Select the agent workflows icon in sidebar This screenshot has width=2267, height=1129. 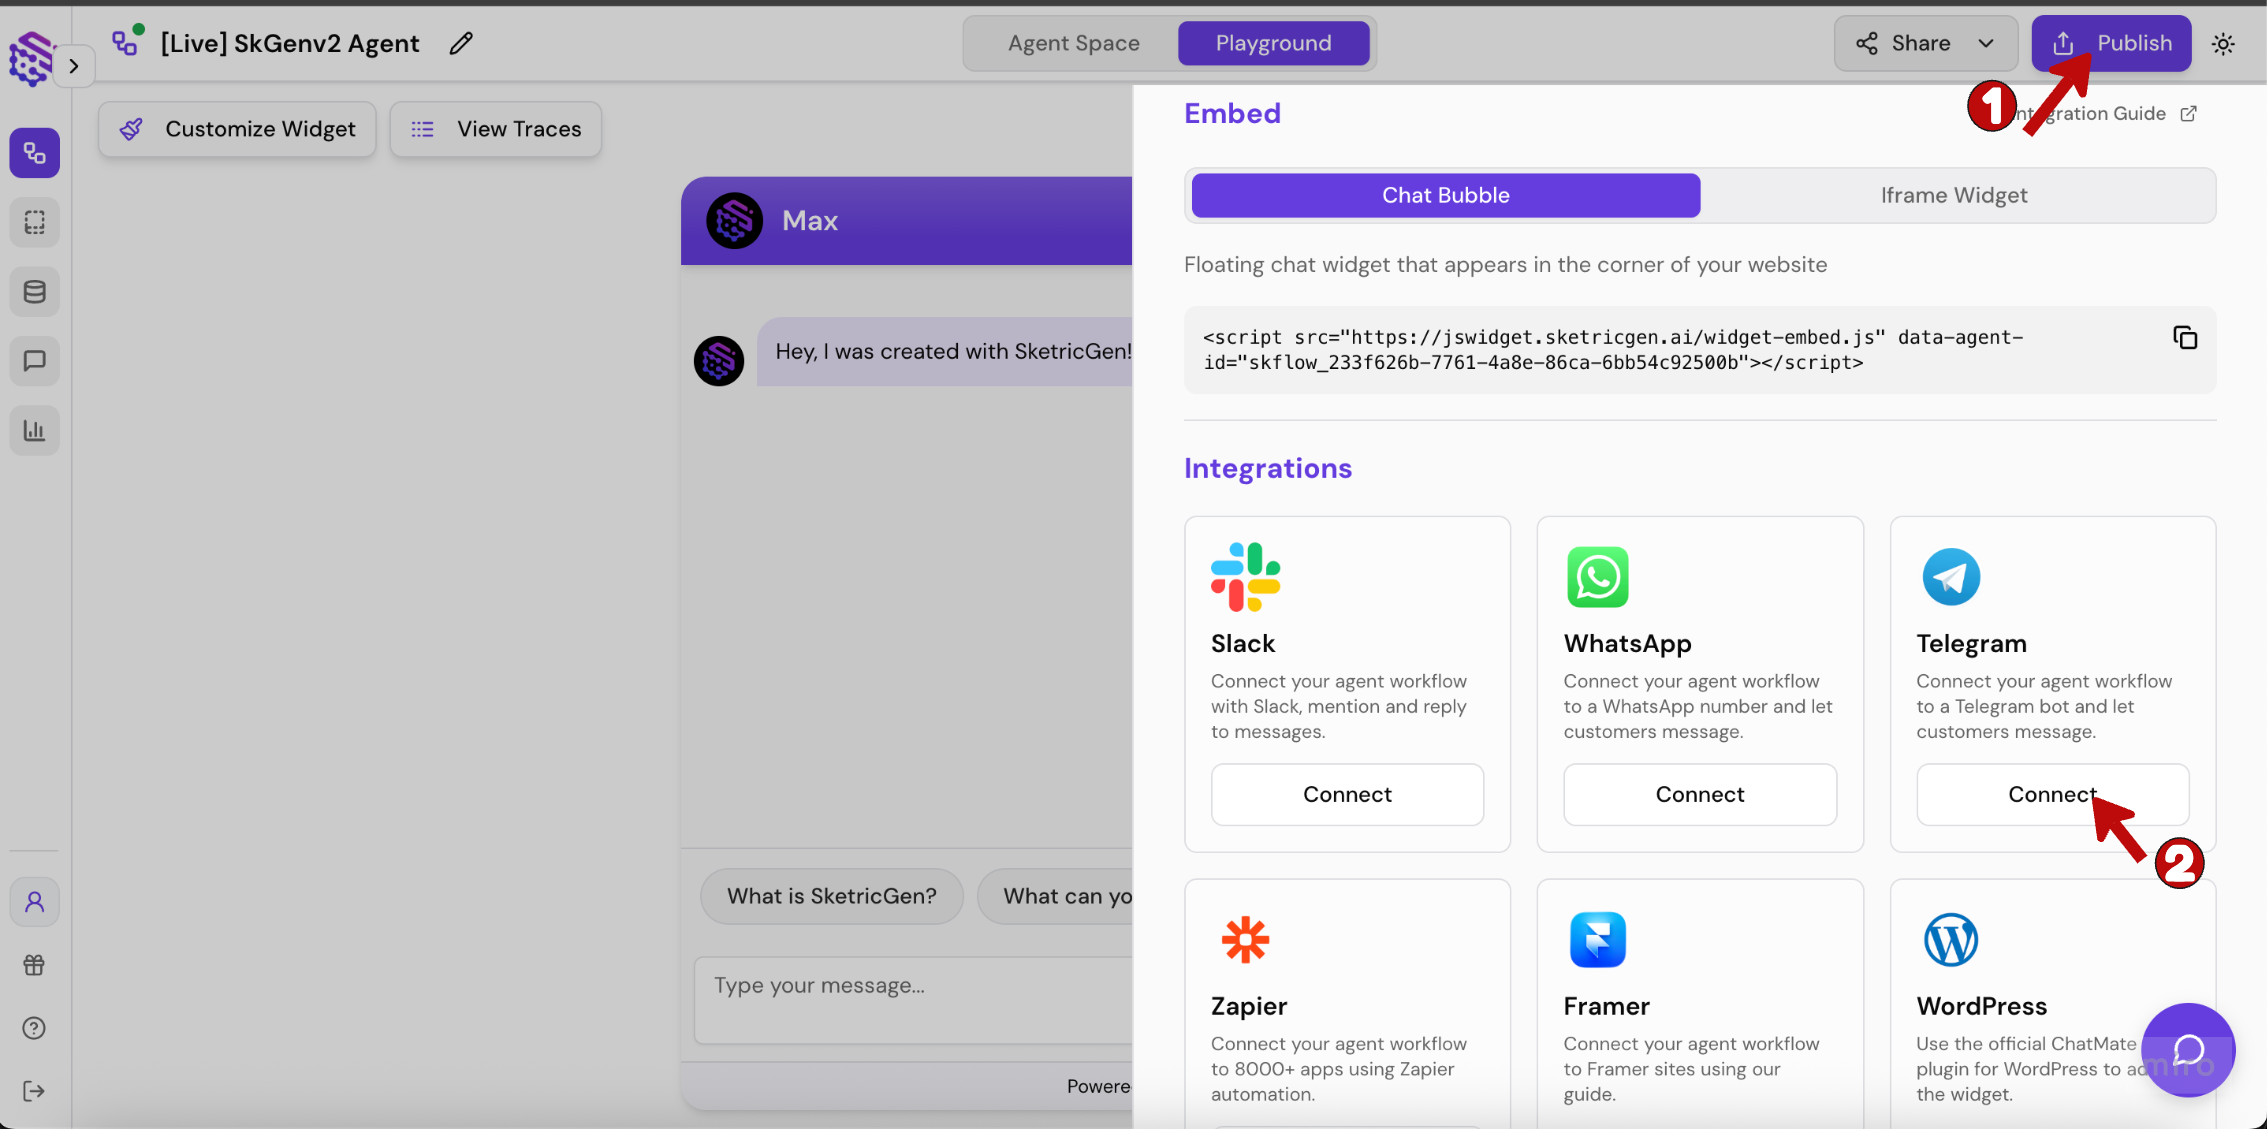coord(34,152)
